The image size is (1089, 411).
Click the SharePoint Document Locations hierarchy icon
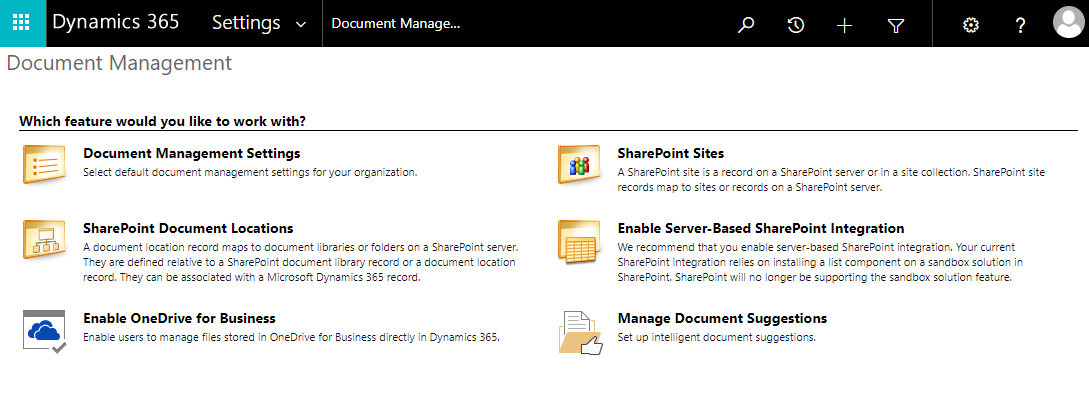[44, 240]
